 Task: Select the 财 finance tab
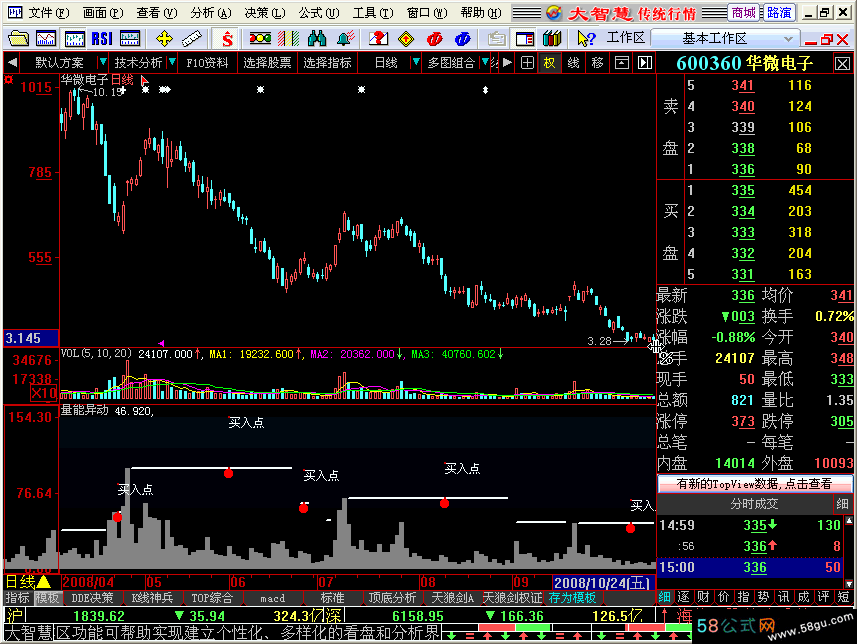(x=704, y=597)
